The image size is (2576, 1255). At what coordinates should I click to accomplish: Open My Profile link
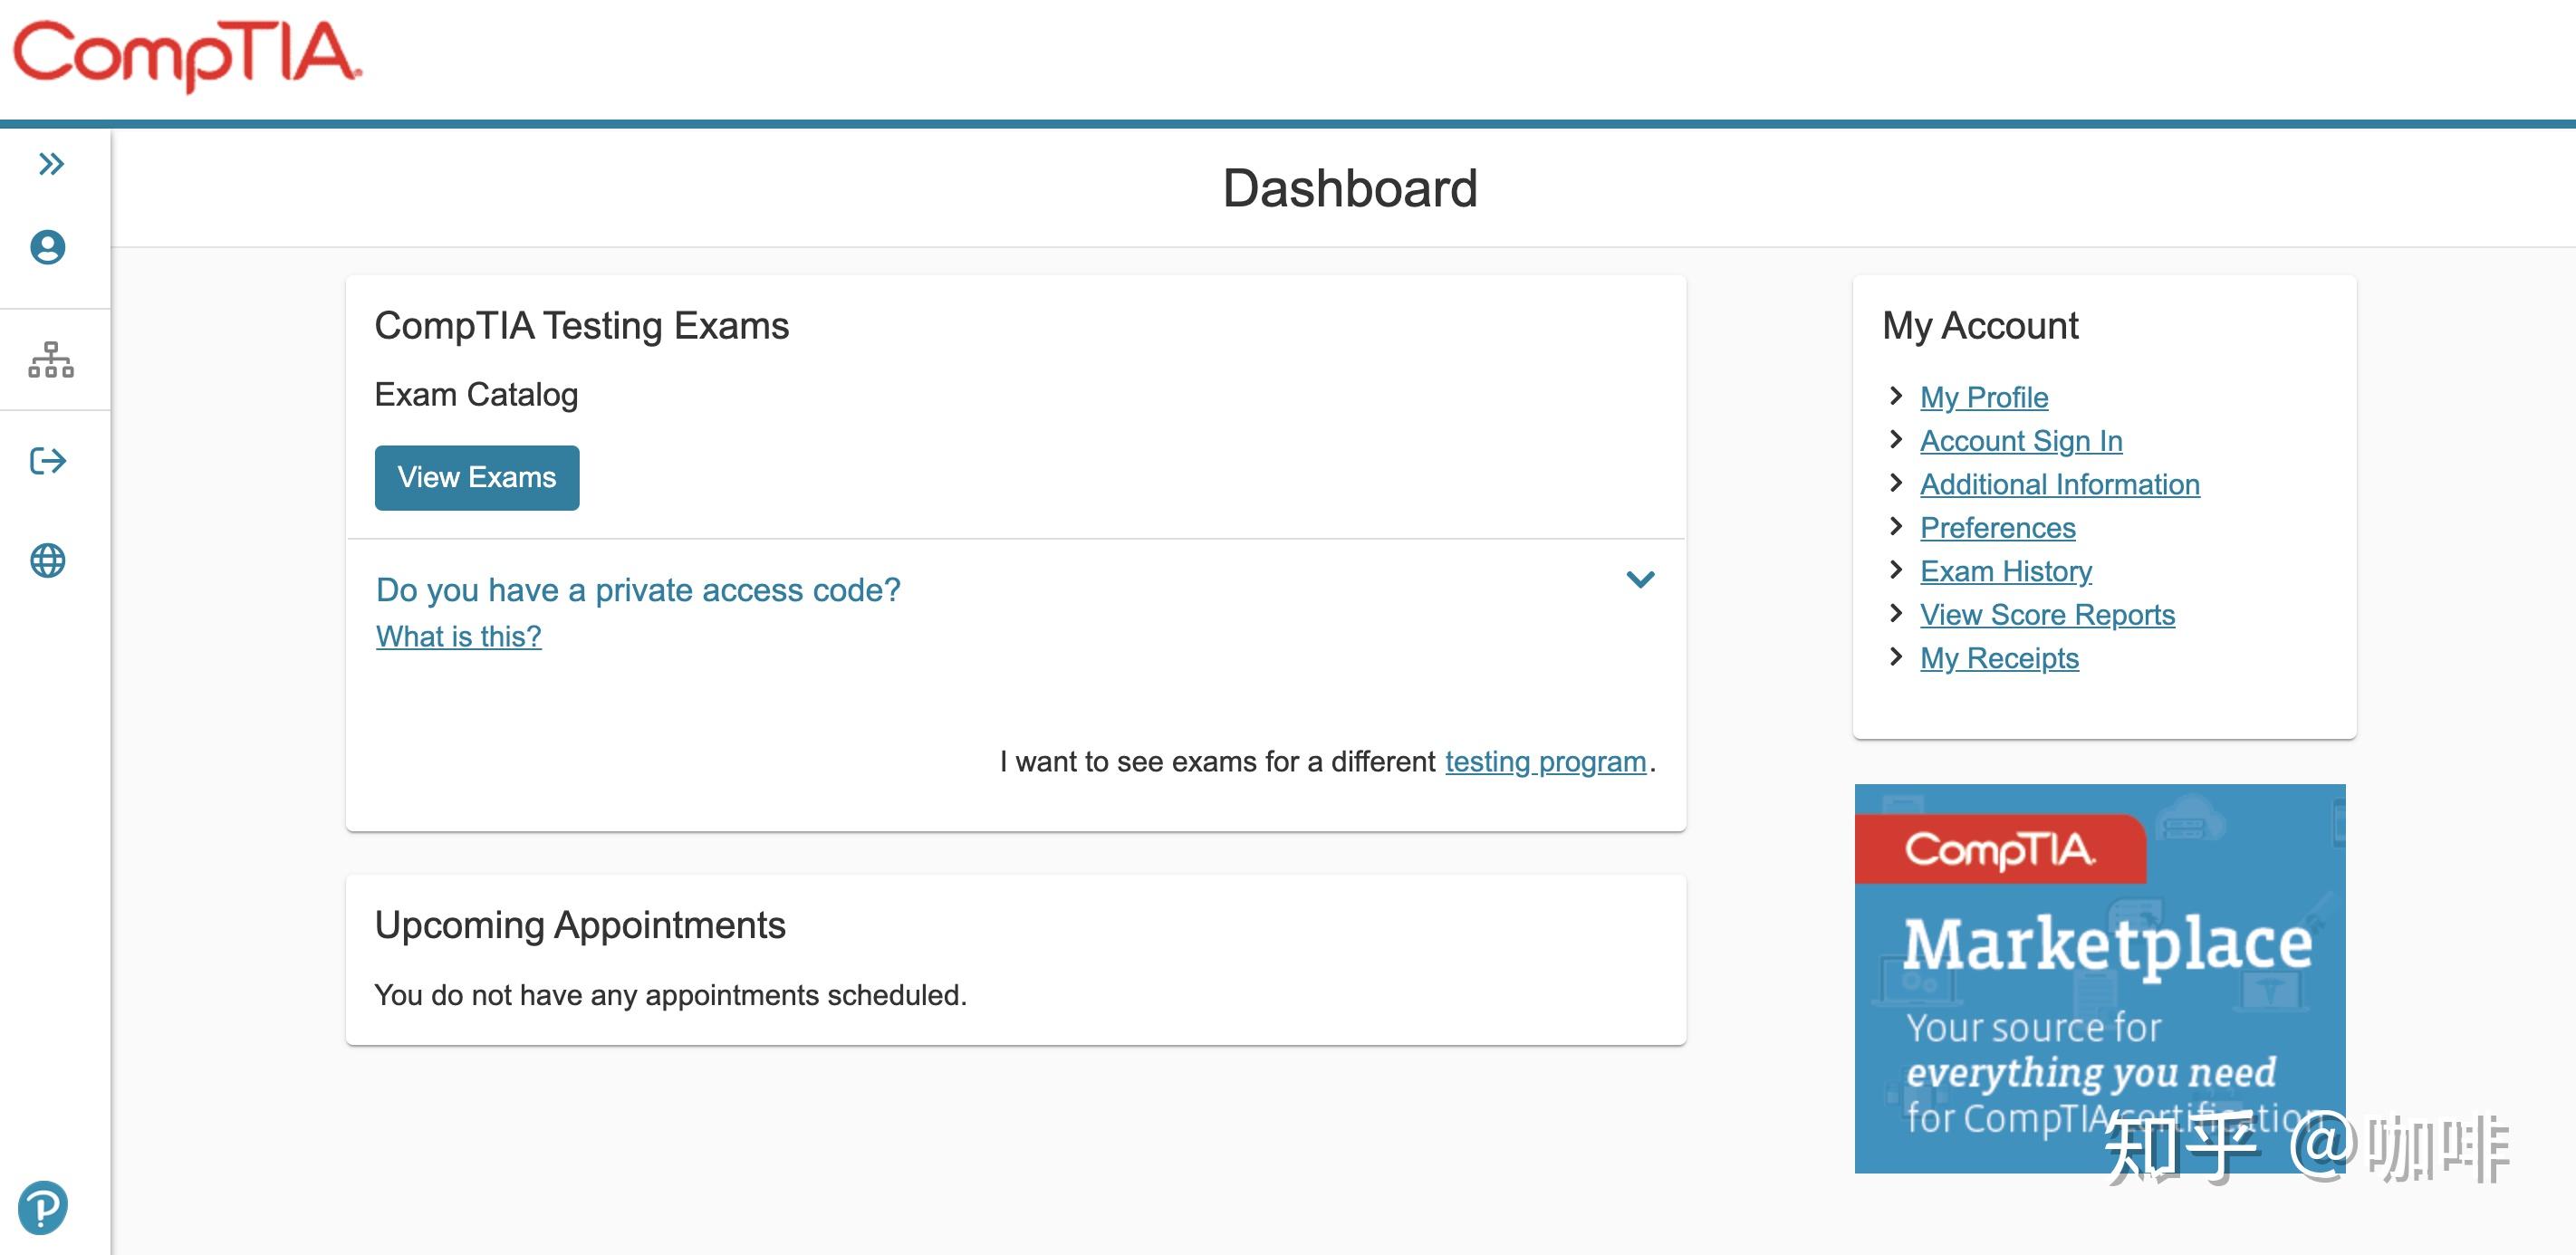(1984, 398)
